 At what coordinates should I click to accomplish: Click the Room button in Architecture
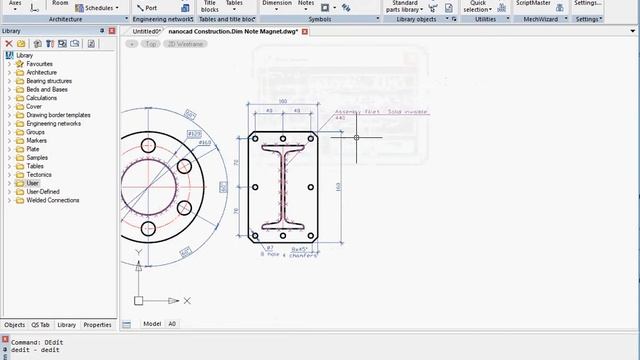(60, 3)
